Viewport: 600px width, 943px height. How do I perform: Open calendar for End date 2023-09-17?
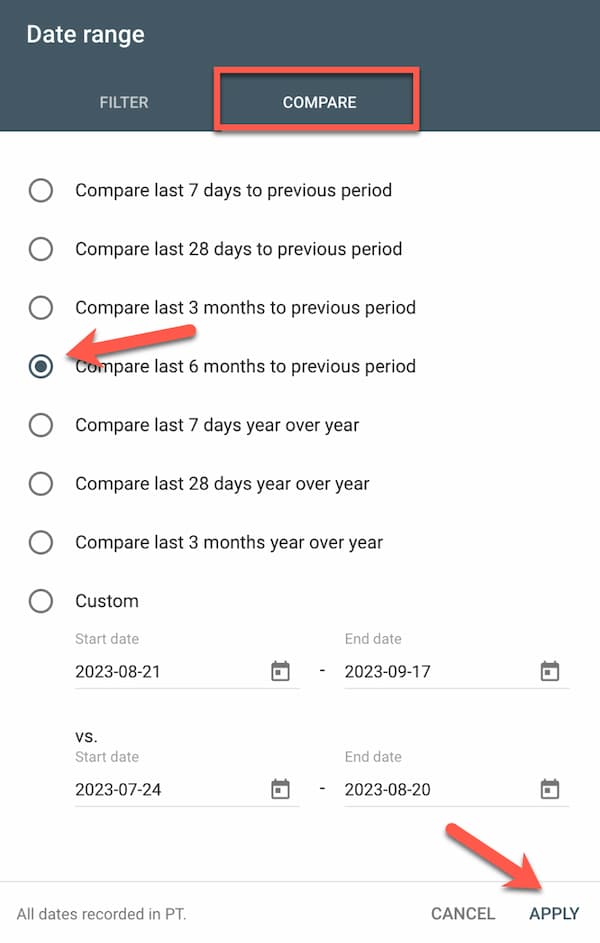pyautogui.click(x=549, y=671)
